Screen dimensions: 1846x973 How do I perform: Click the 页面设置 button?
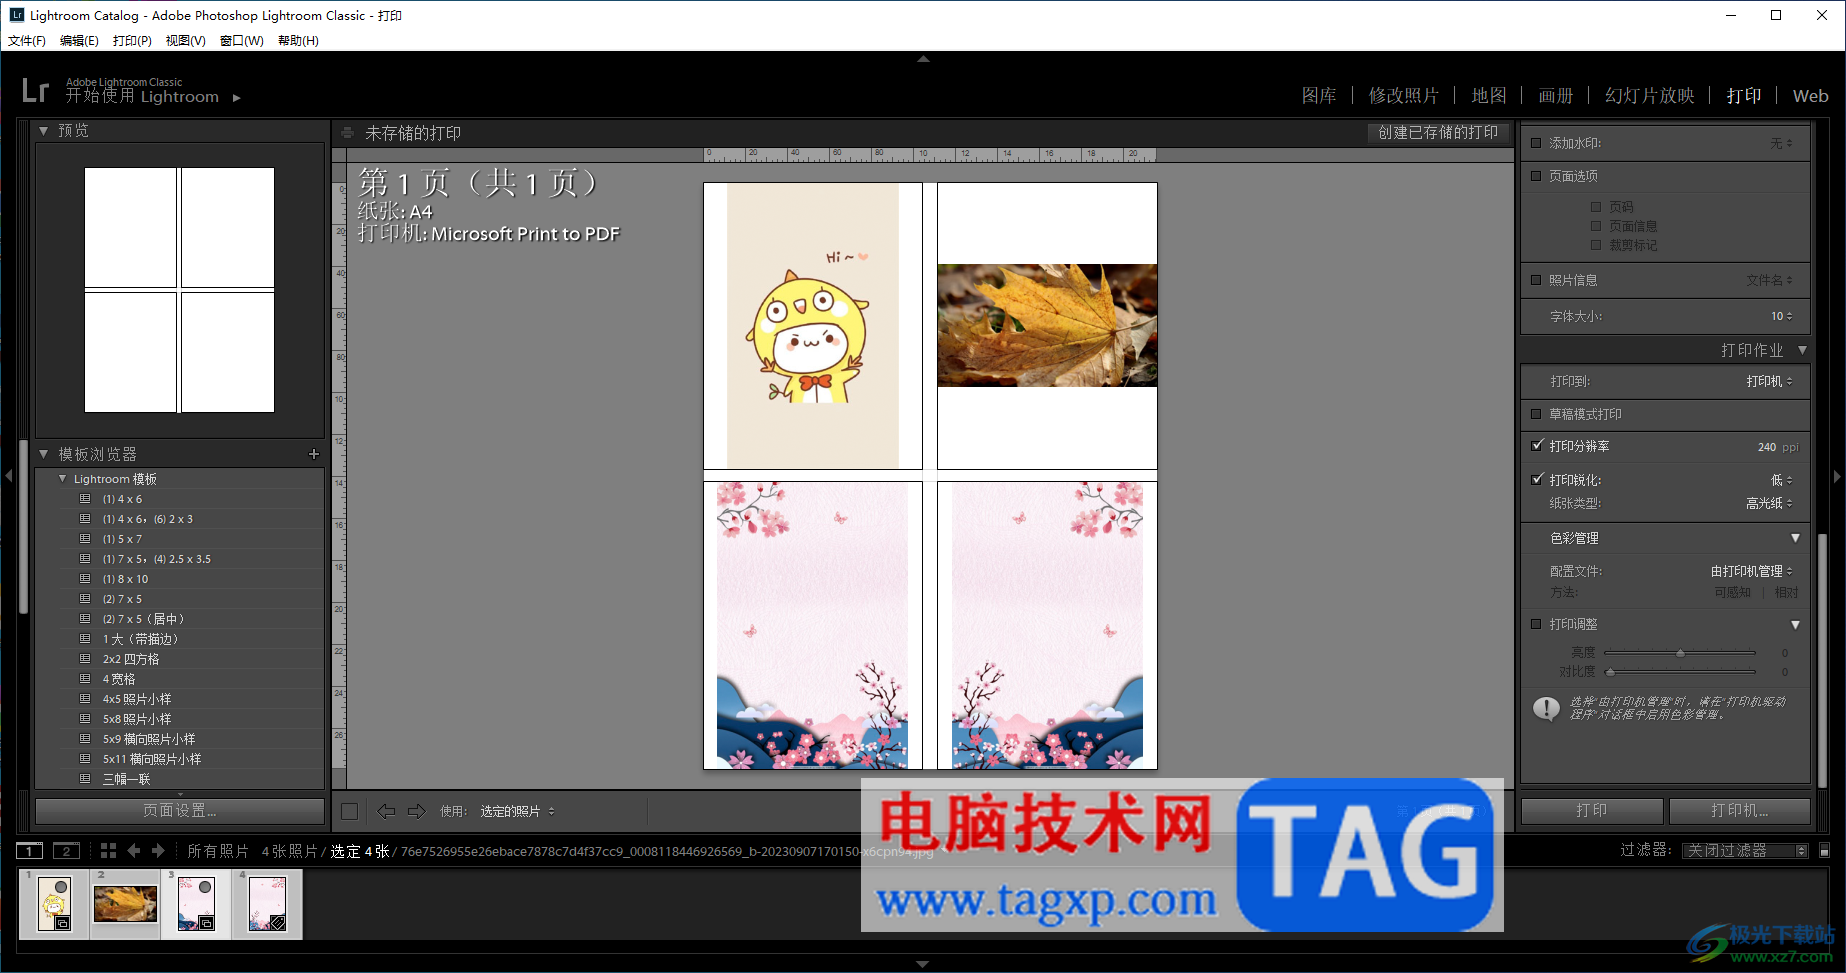pyautogui.click(x=180, y=811)
